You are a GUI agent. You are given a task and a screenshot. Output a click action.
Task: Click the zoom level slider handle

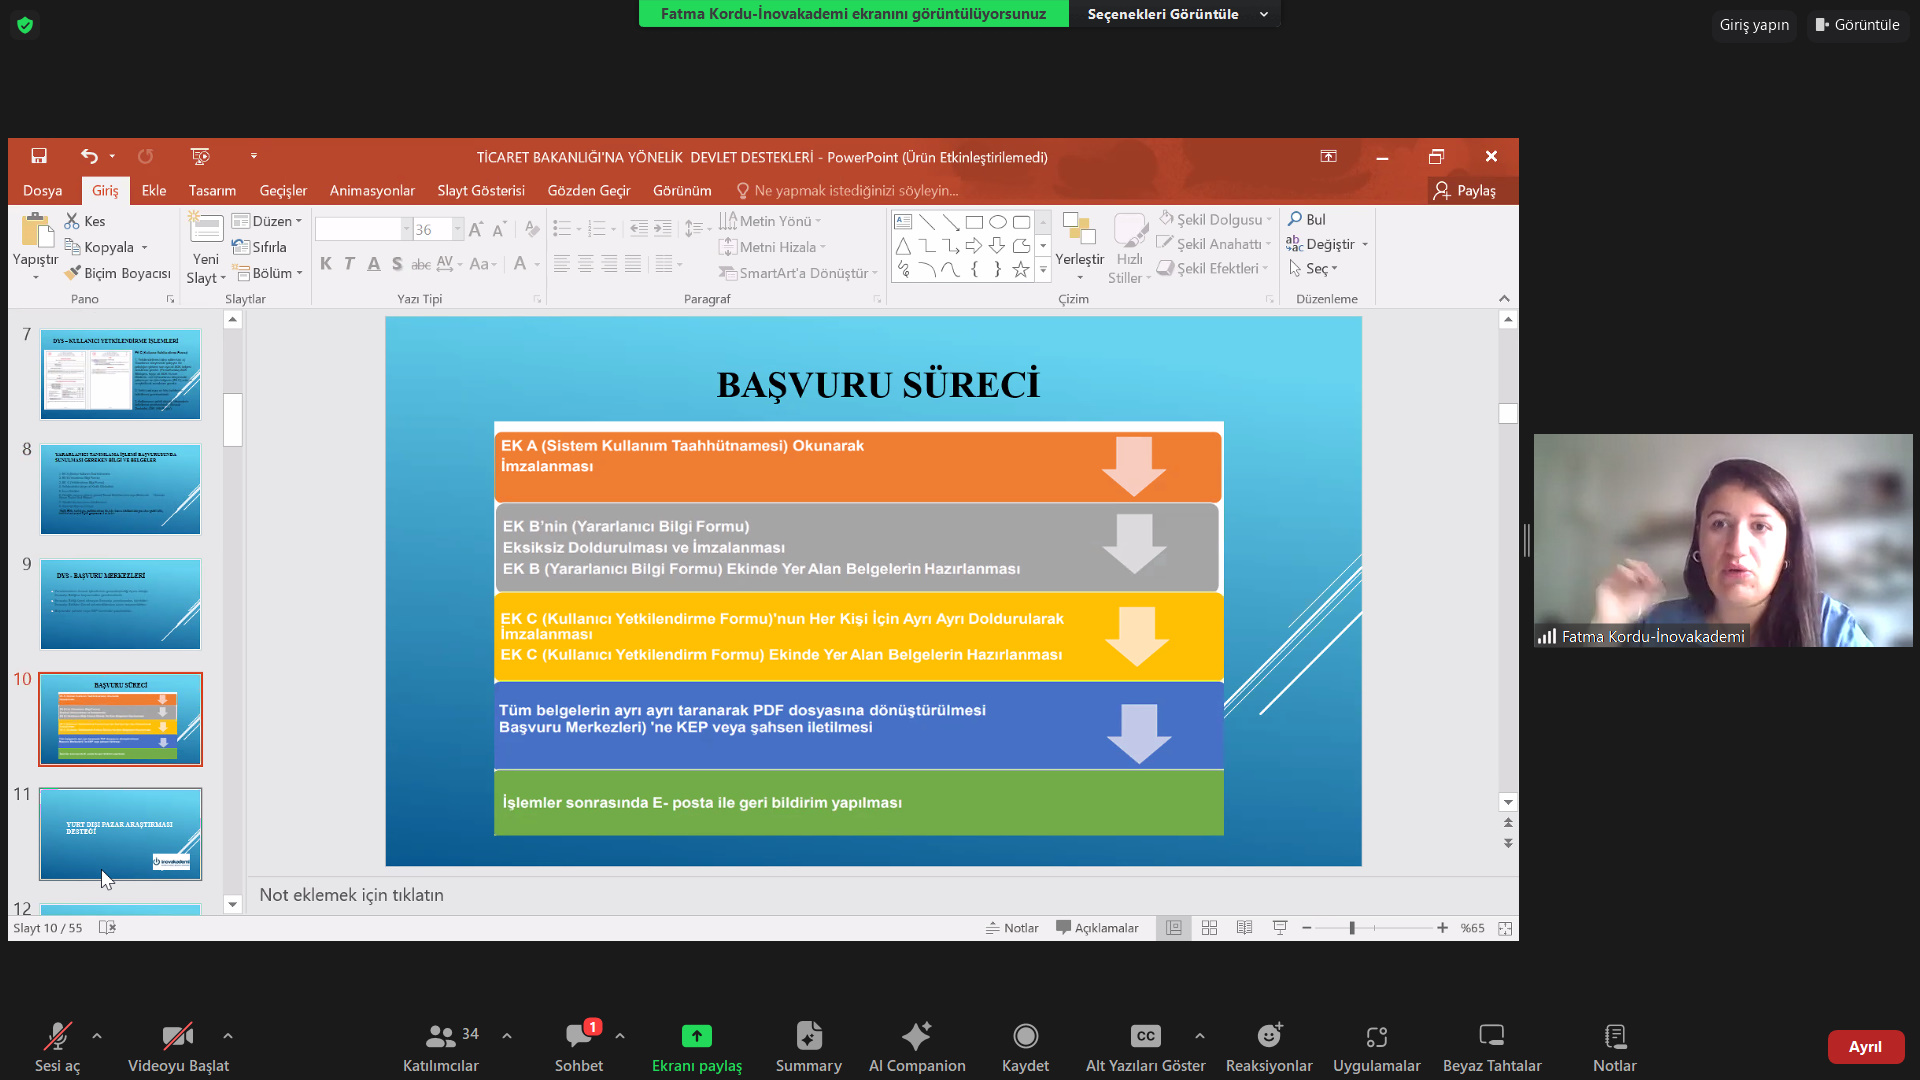coord(1352,928)
